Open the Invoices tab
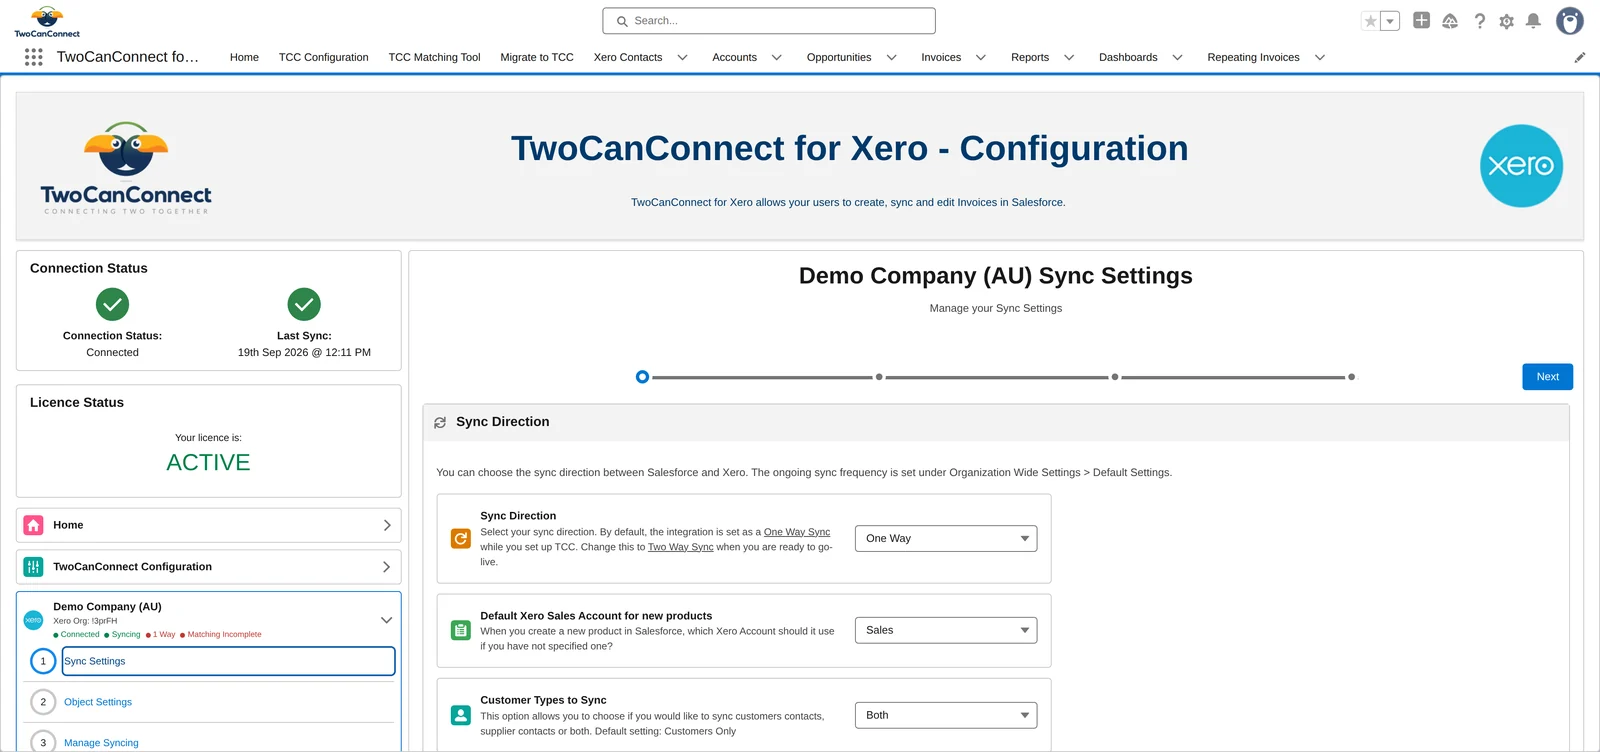The image size is (1600, 752). [941, 57]
